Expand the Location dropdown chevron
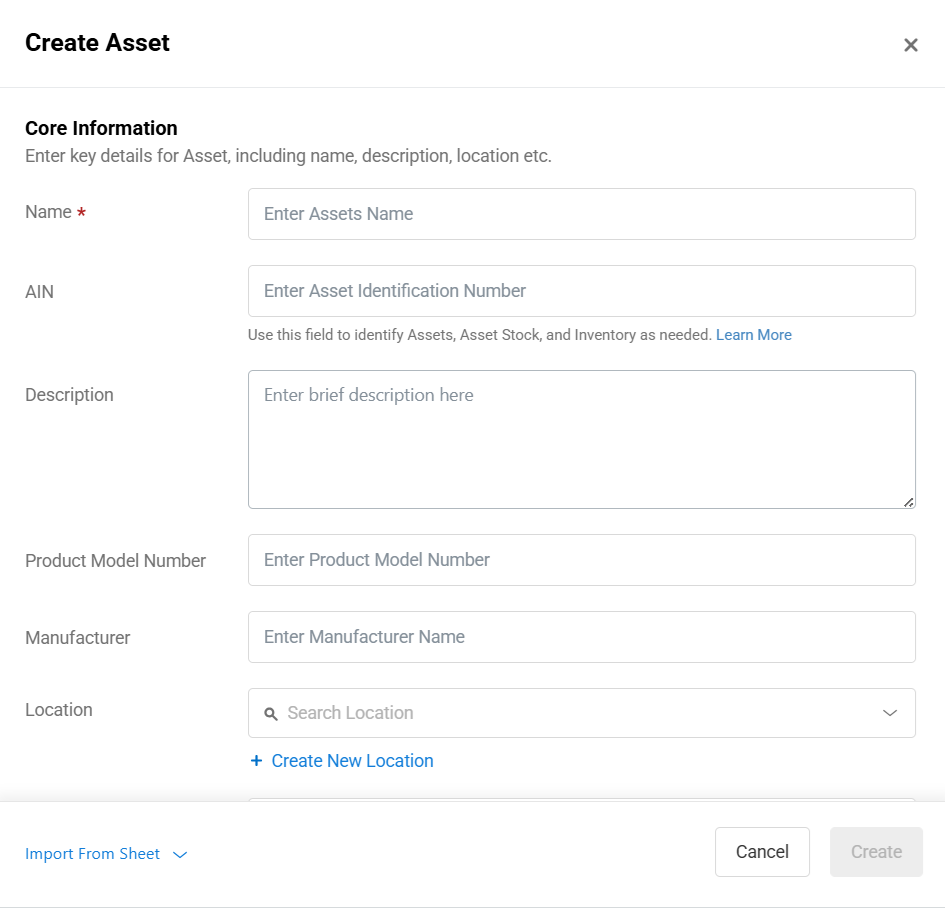This screenshot has height=908, width=945. 890,713
